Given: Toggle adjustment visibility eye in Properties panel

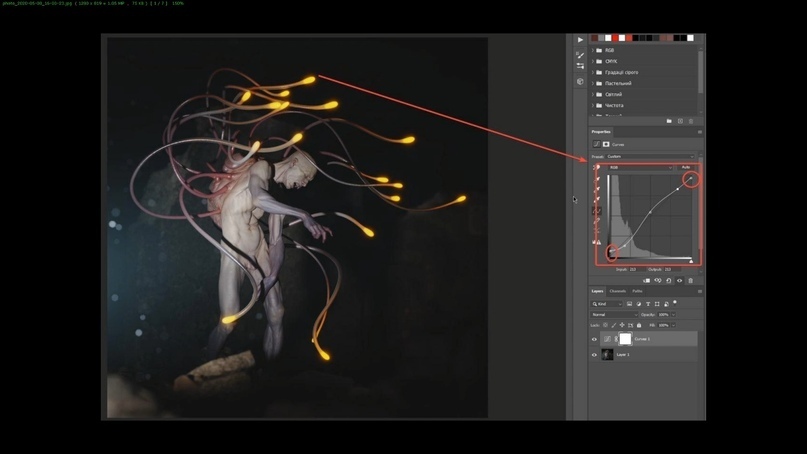Looking at the screenshot, I should click(679, 281).
